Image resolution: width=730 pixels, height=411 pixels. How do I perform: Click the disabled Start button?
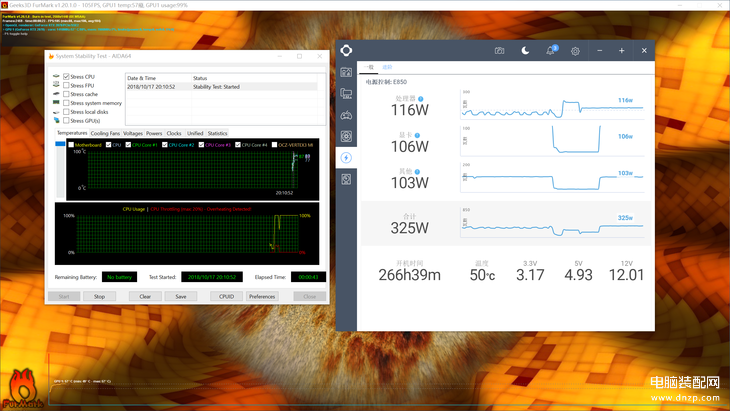64,296
